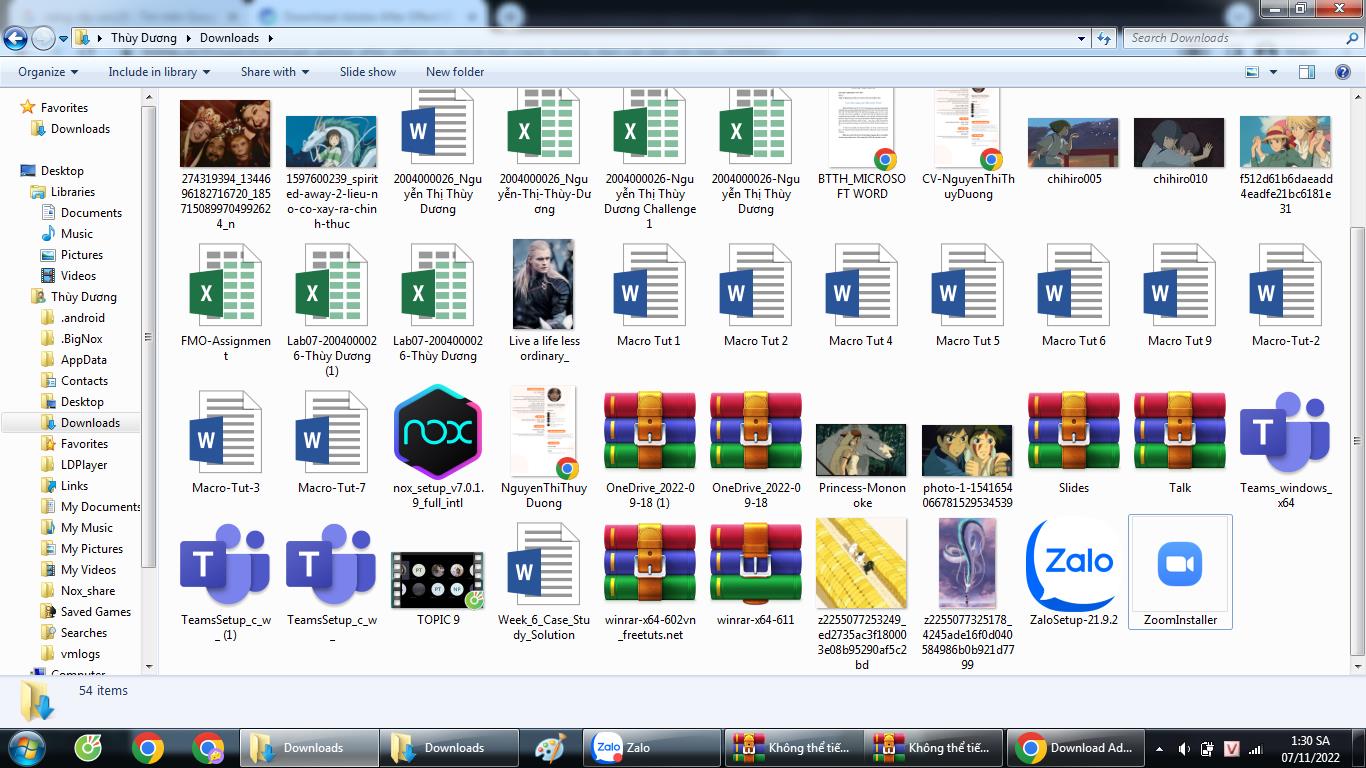Click the help question mark icon
Viewport: 1366px width, 768px height.
pos(1343,72)
